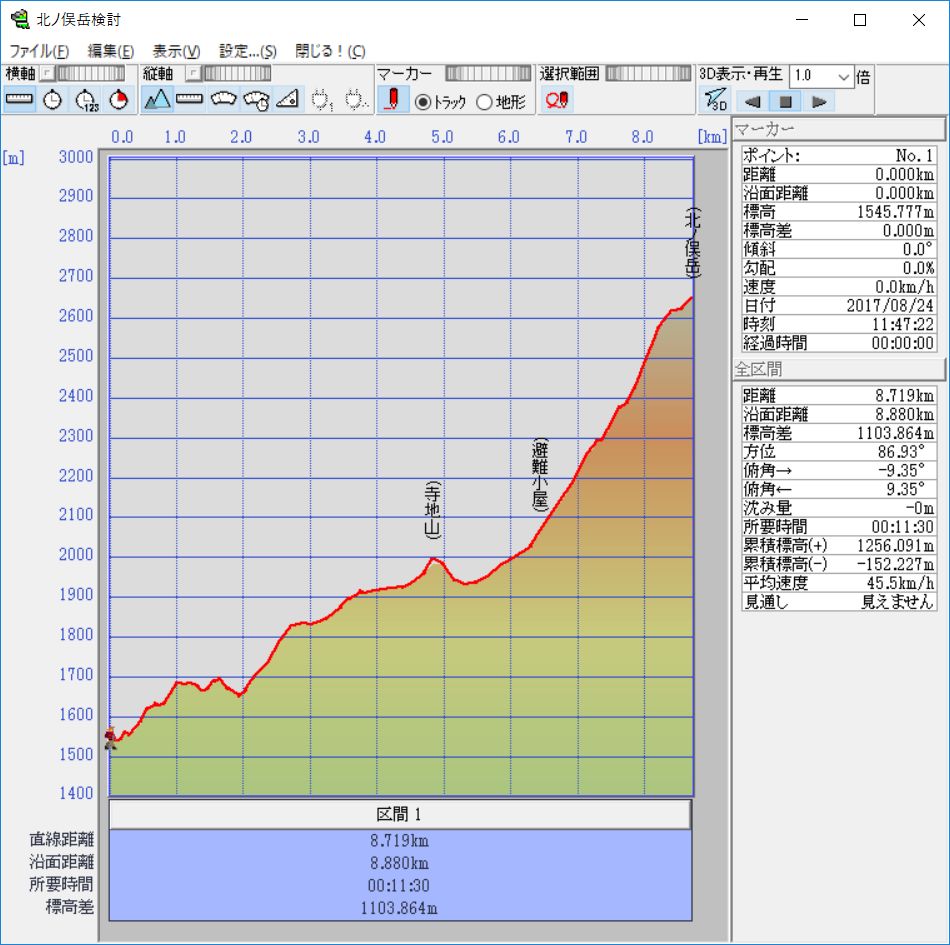Screen dimensions: 950x945
Task: Open the 3D flight view
Action: (x=715, y=100)
